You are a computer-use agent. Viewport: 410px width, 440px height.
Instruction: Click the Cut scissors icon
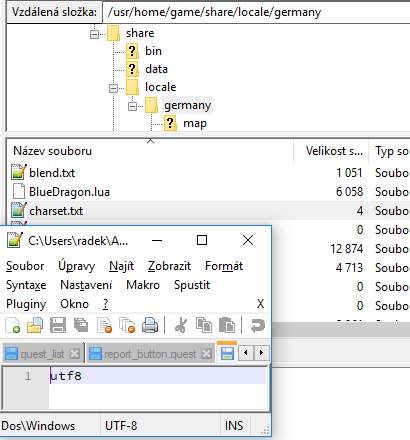point(181,325)
